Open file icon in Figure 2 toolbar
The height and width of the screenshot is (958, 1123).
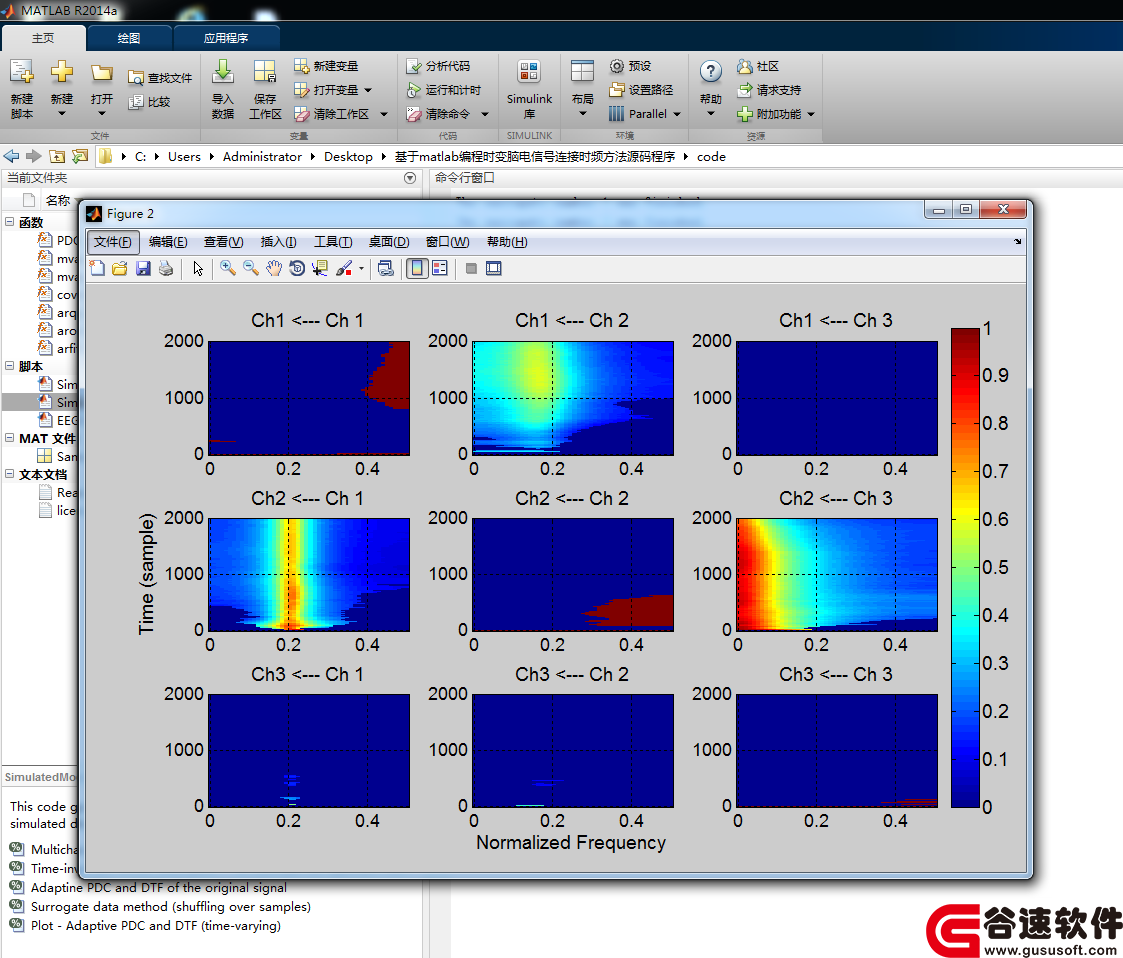tap(120, 268)
